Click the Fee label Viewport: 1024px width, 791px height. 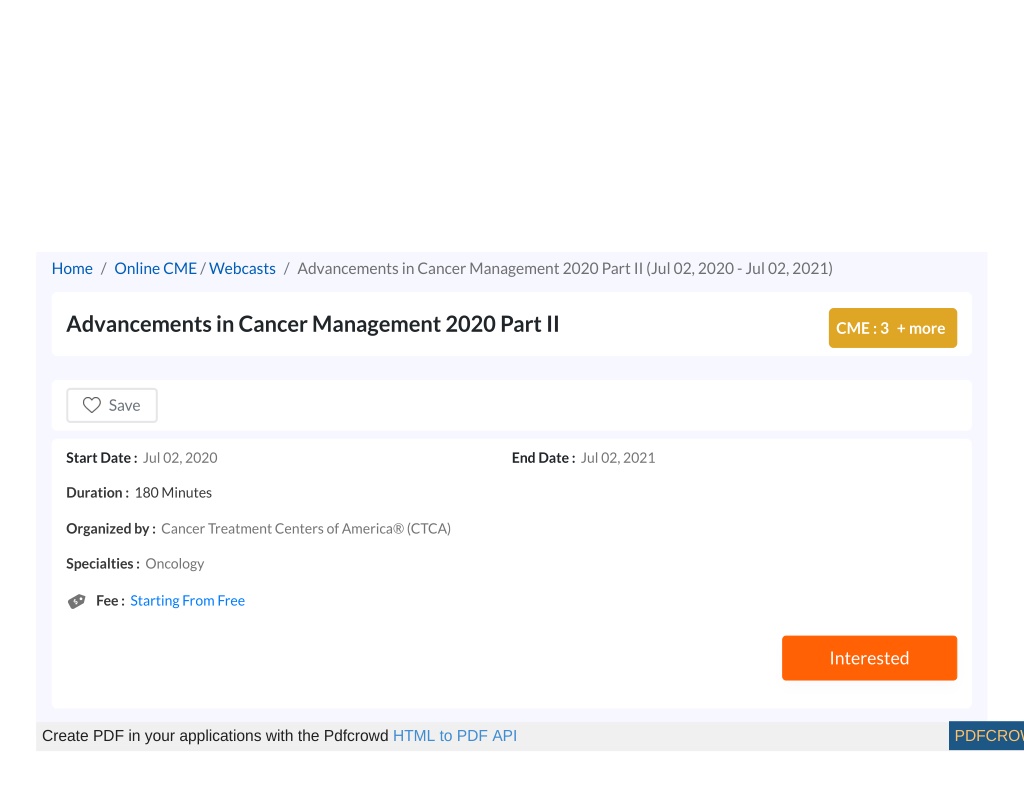(x=110, y=600)
